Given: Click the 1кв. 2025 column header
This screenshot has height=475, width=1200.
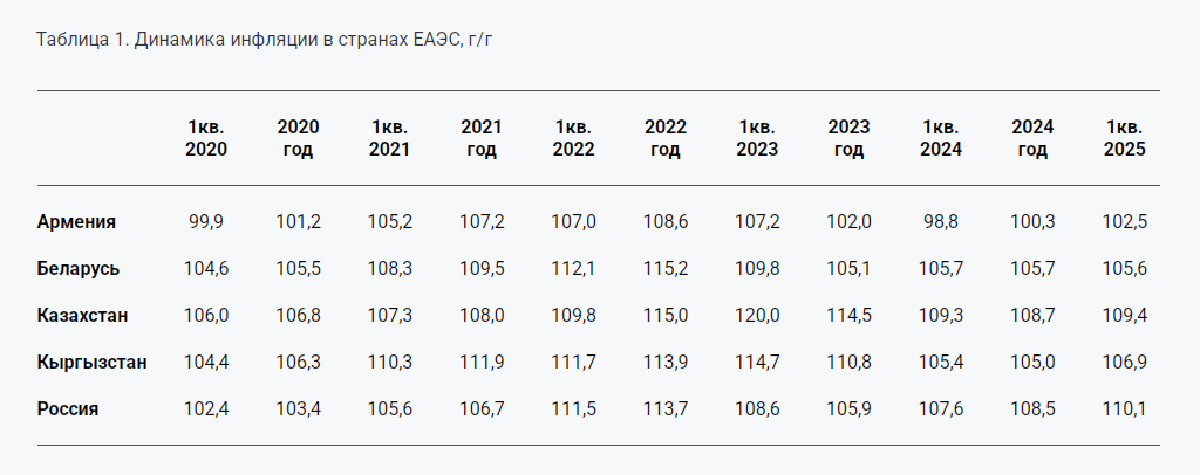Looking at the screenshot, I should 1124,139.
